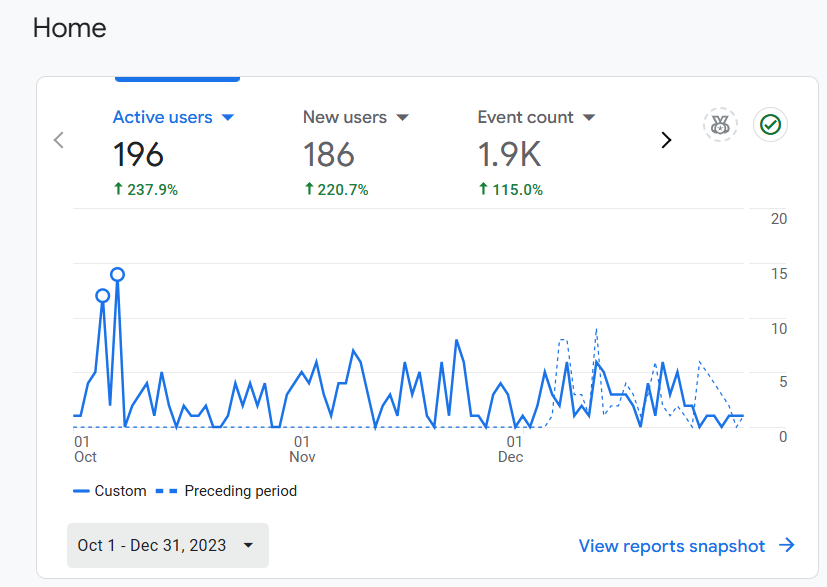Click the 15 y-axis label
827x587 pixels.
[x=779, y=274]
